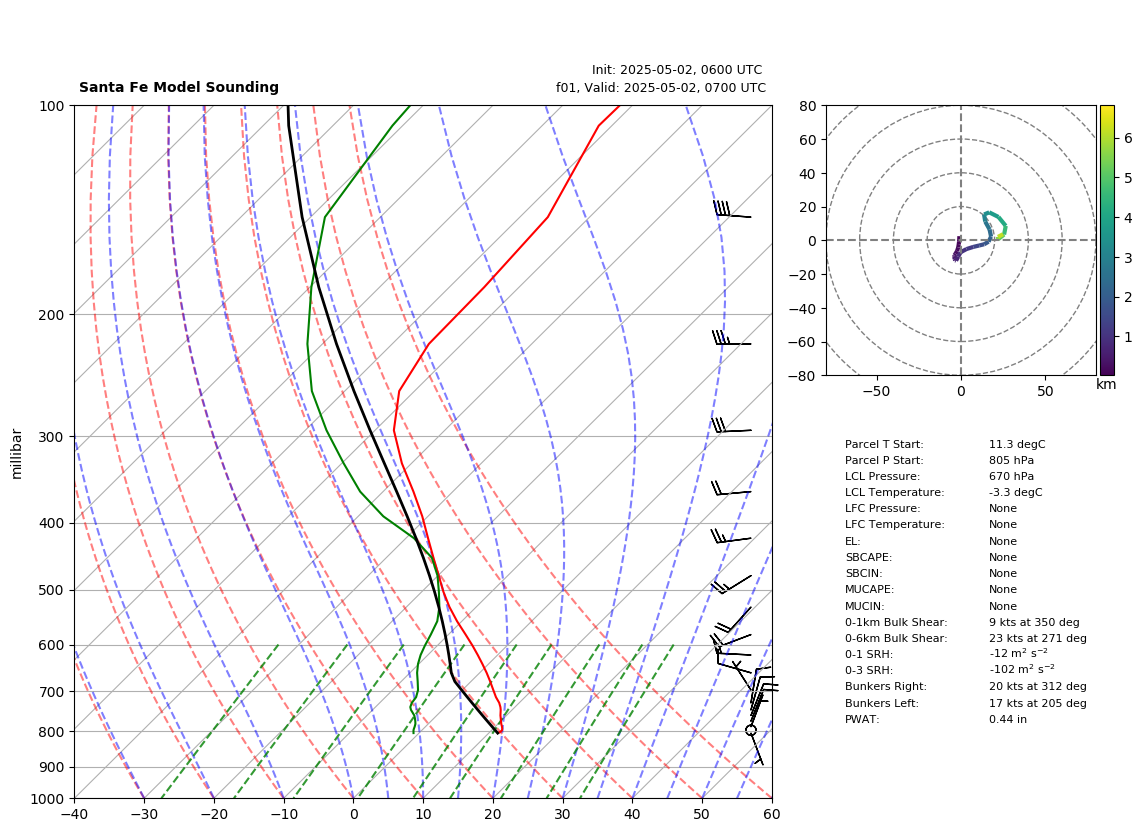Click the None value beside MUCIN

tap(1003, 606)
